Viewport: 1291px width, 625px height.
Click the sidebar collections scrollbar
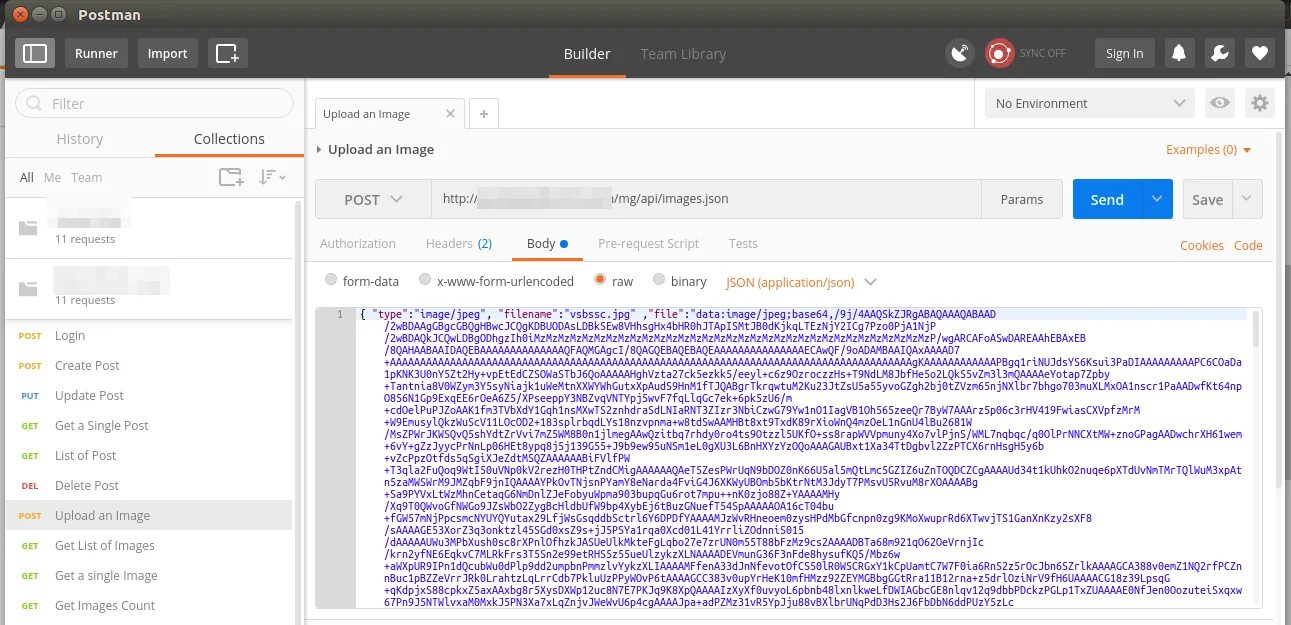pos(298,411)
